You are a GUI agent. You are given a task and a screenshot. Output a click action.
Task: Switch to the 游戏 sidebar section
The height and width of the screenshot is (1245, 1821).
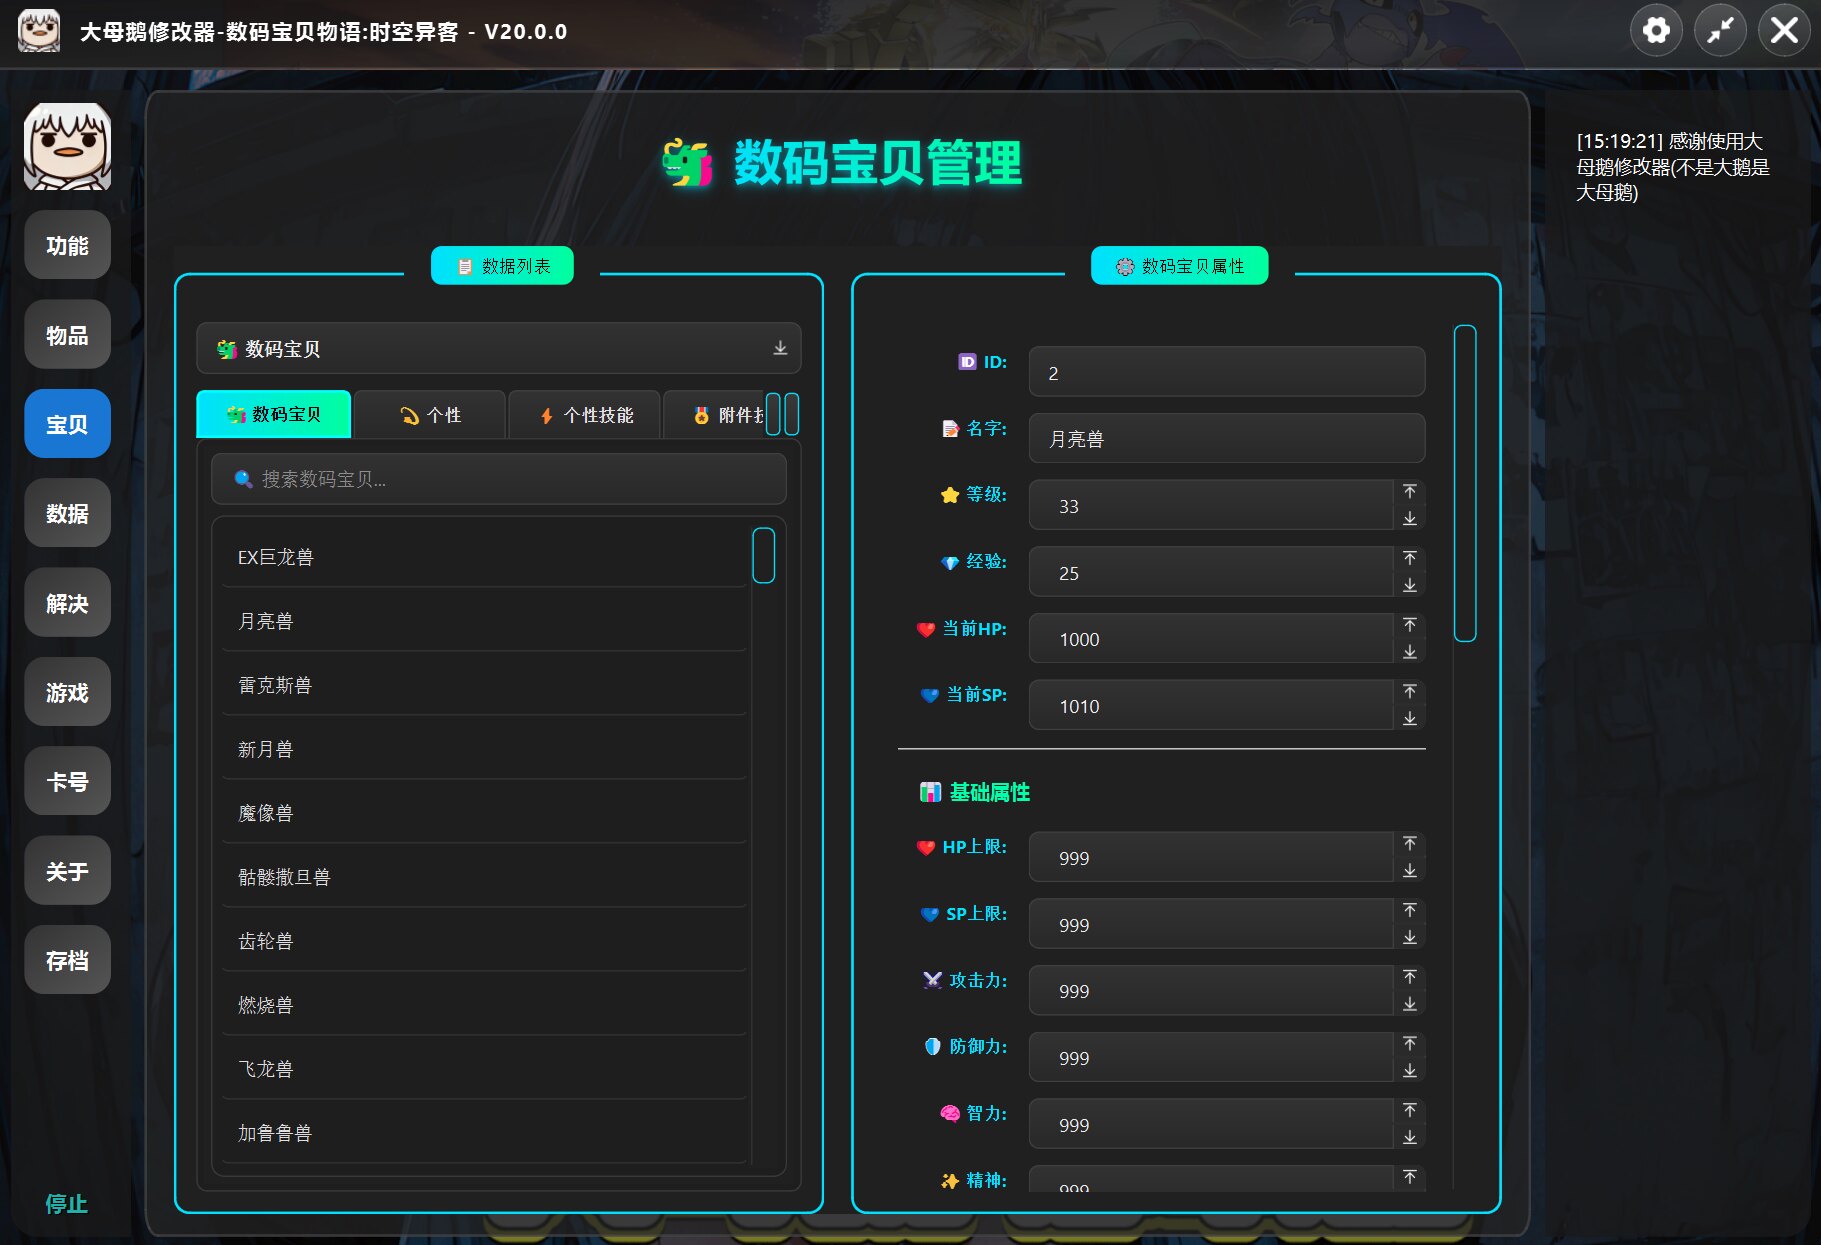[x=67, y=692]
